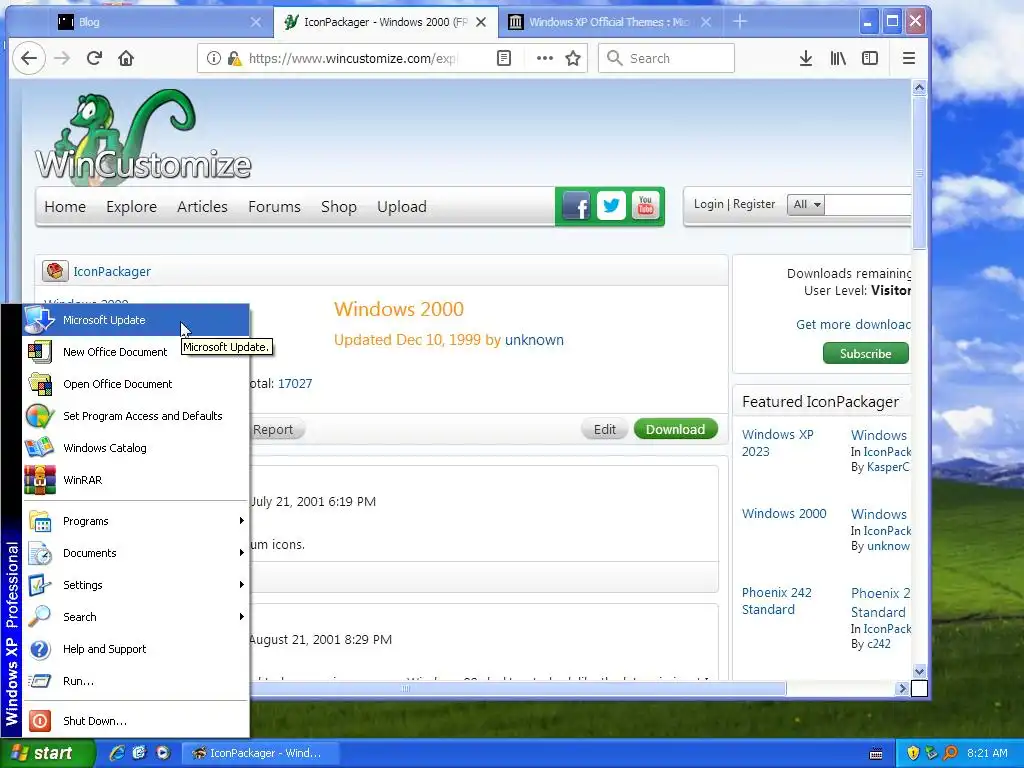
Task: Open the Twitter icon on WinCustomize
Action: click(x=611, y=206)
